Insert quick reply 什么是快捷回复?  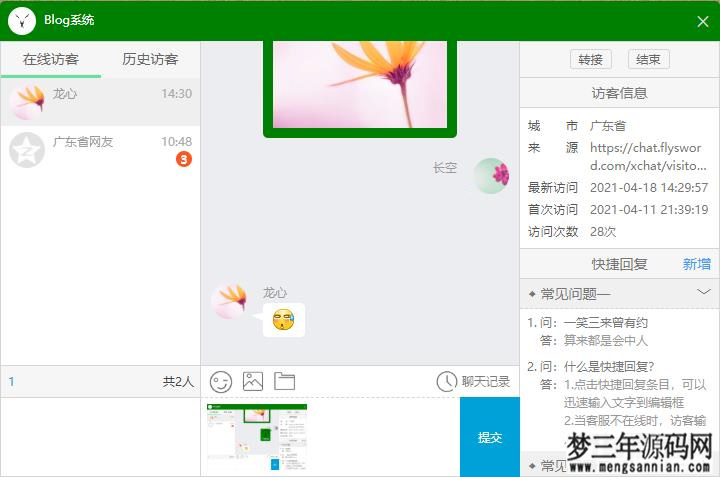point(609,366)
